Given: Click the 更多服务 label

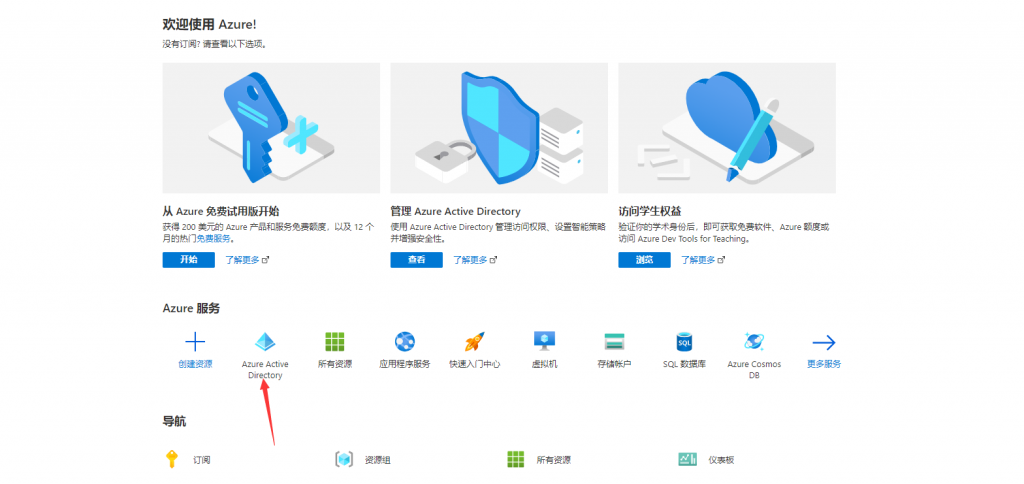Looking at the screenshot, I should coord(824,364).
